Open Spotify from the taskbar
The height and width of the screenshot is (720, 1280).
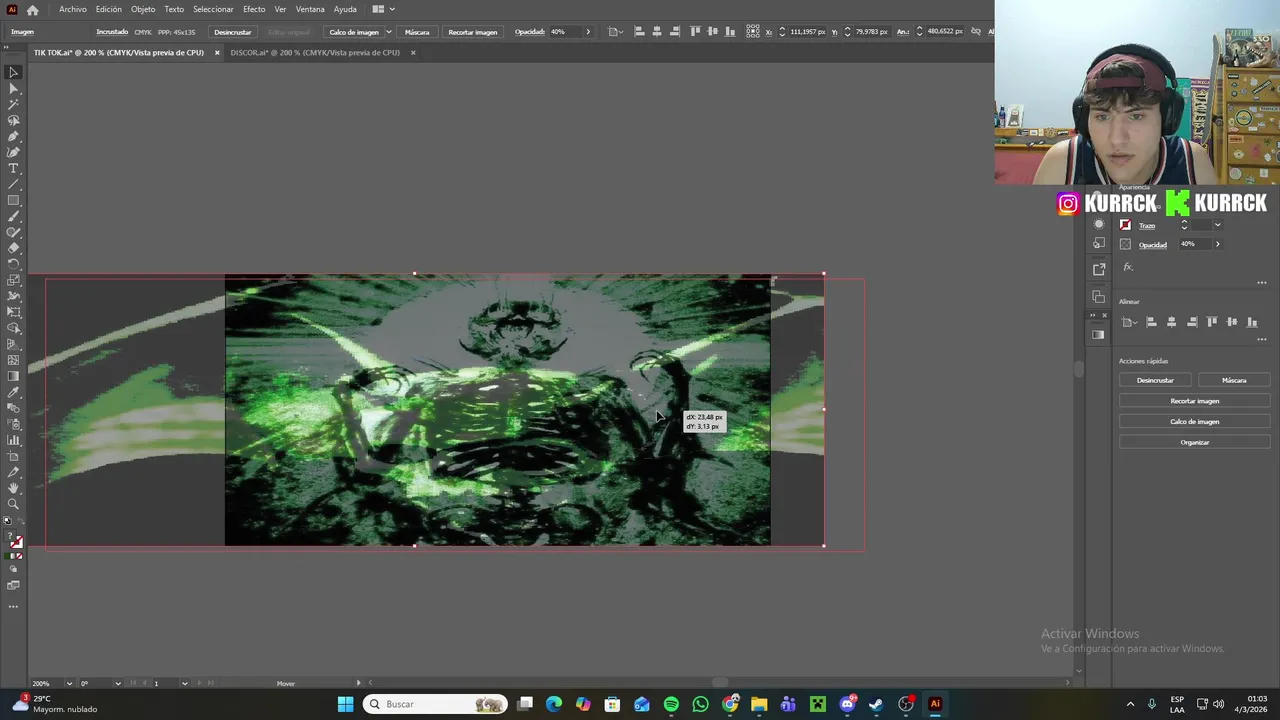(671, 704)
